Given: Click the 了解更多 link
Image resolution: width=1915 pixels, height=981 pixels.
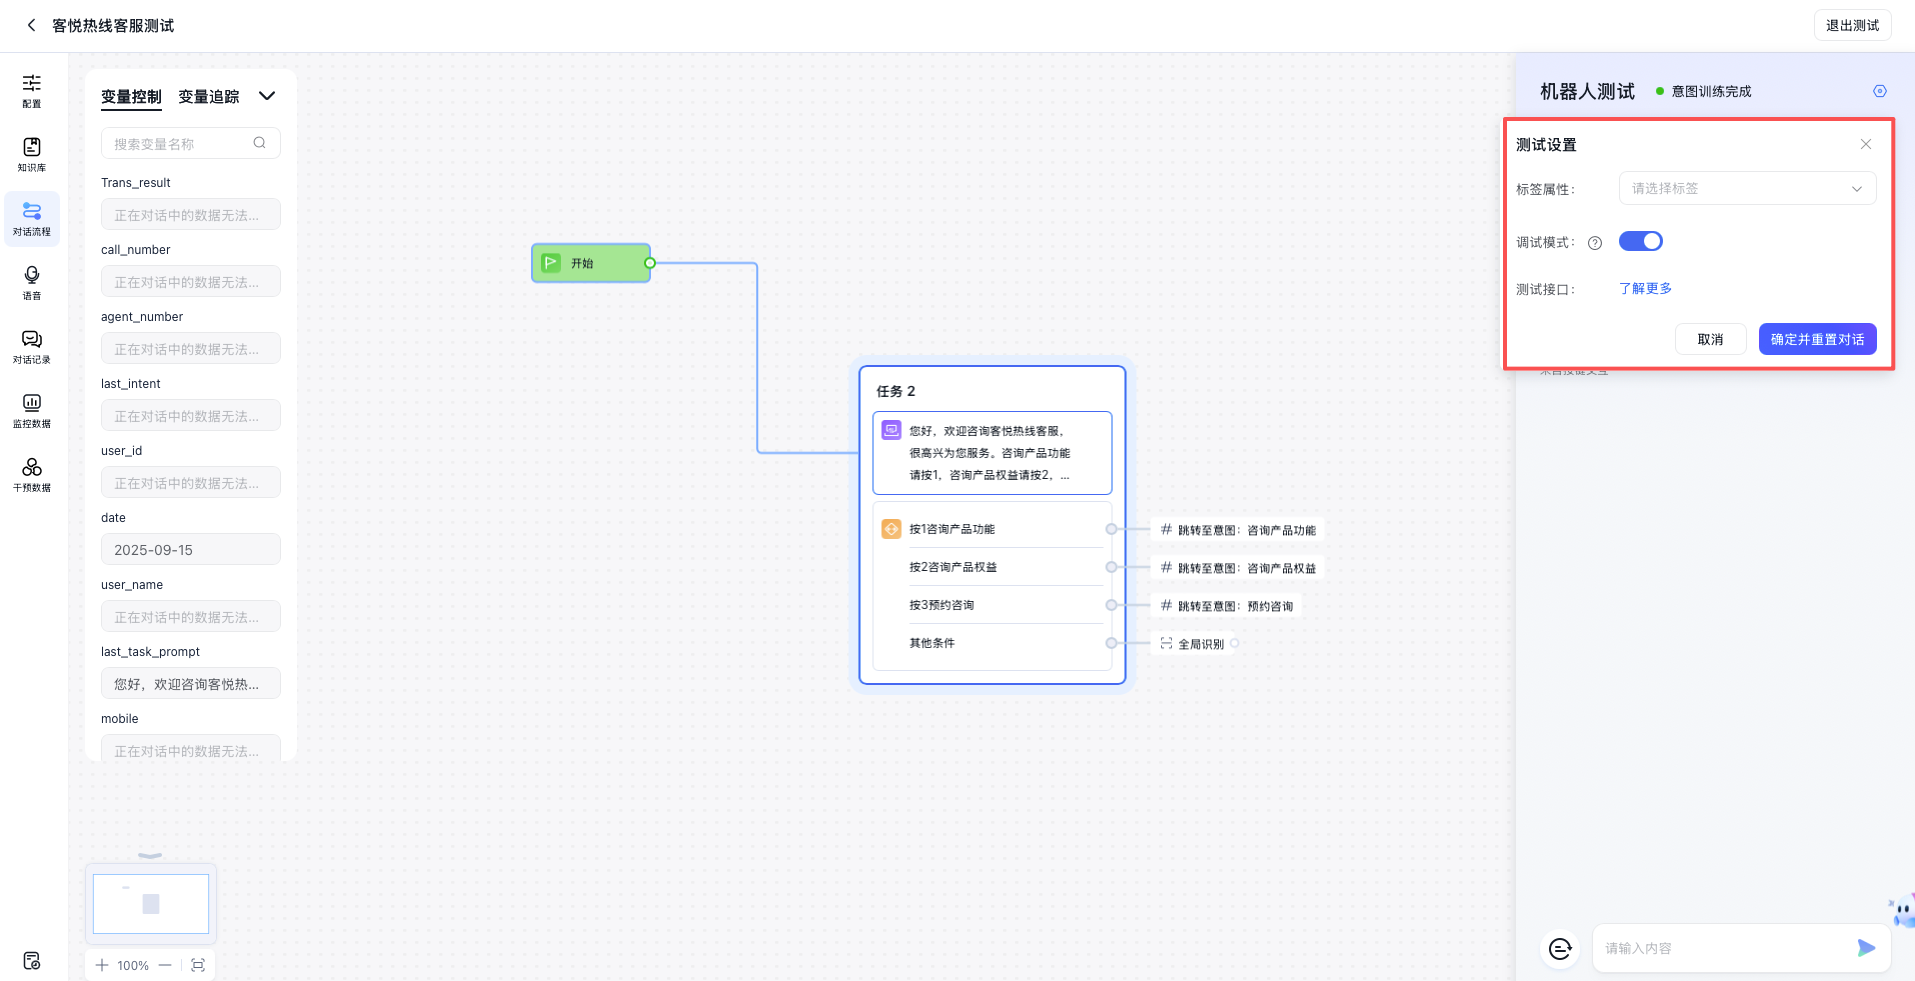Looking at the screenshot, I should click(1645, 288).
